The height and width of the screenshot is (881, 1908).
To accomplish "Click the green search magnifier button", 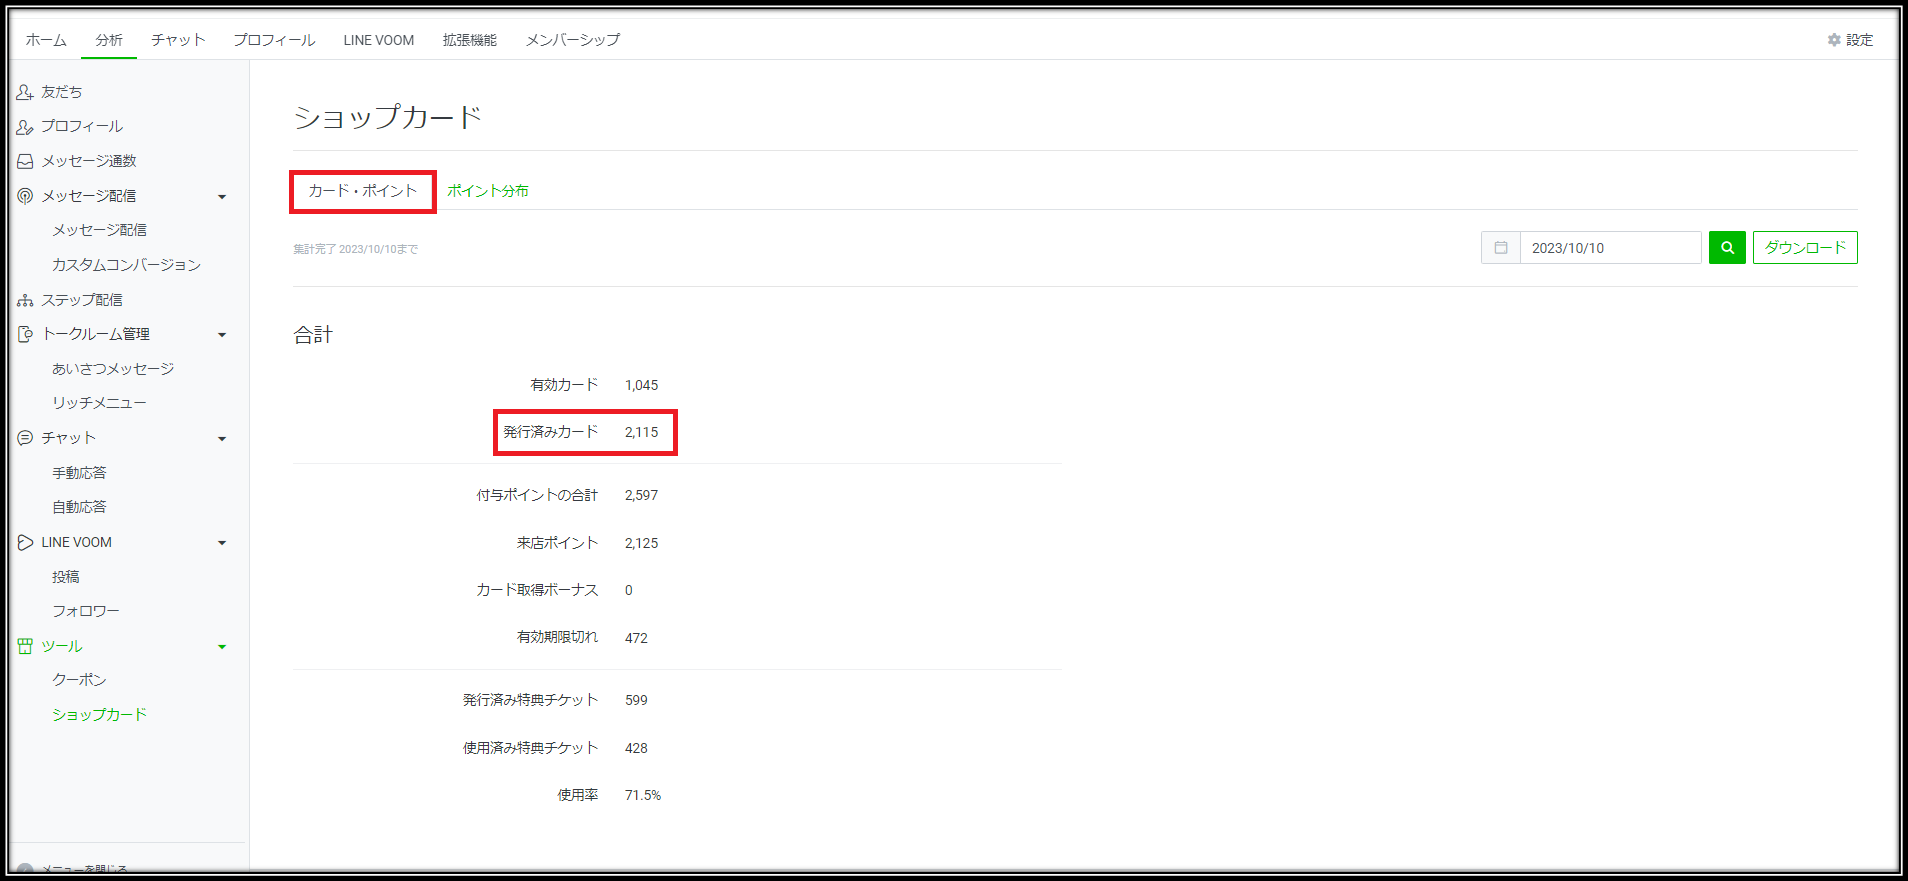I will 1727,248.
